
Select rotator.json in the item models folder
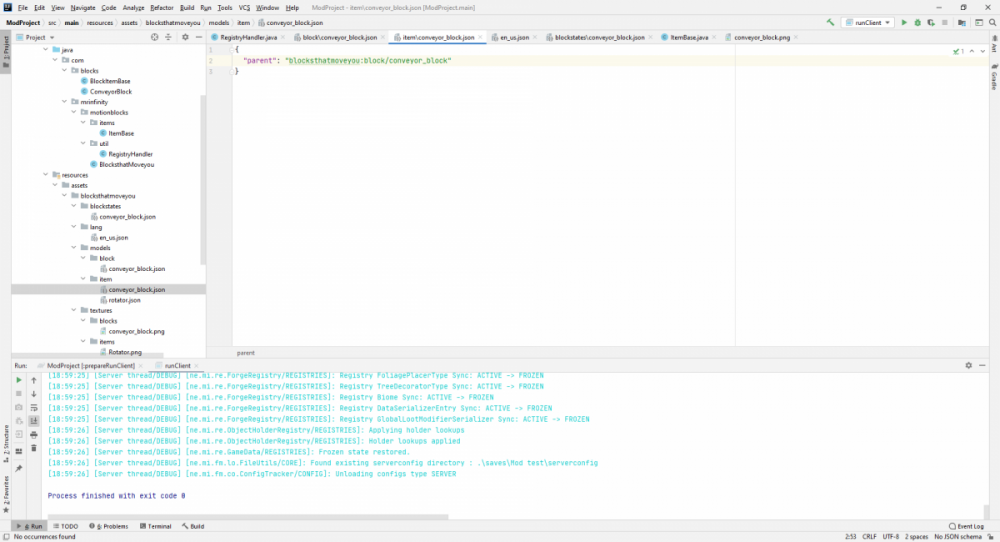click(124, 300)
